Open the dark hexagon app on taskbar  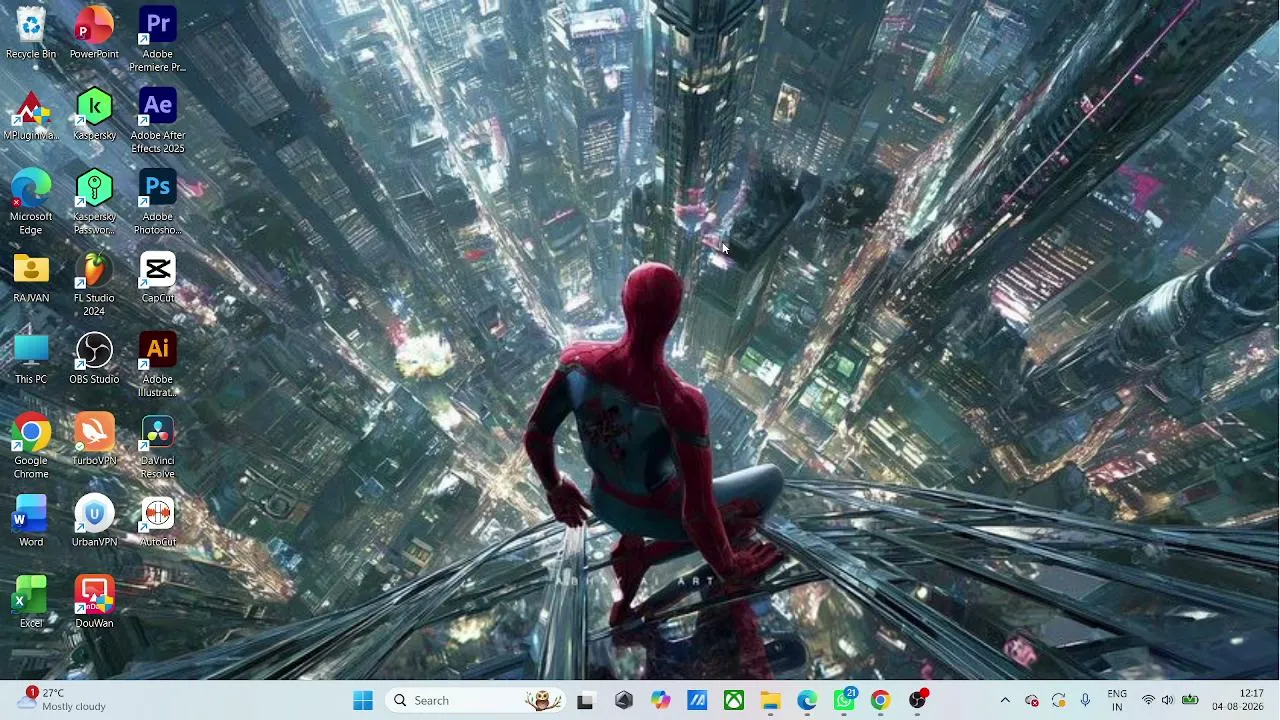point(623,701)
